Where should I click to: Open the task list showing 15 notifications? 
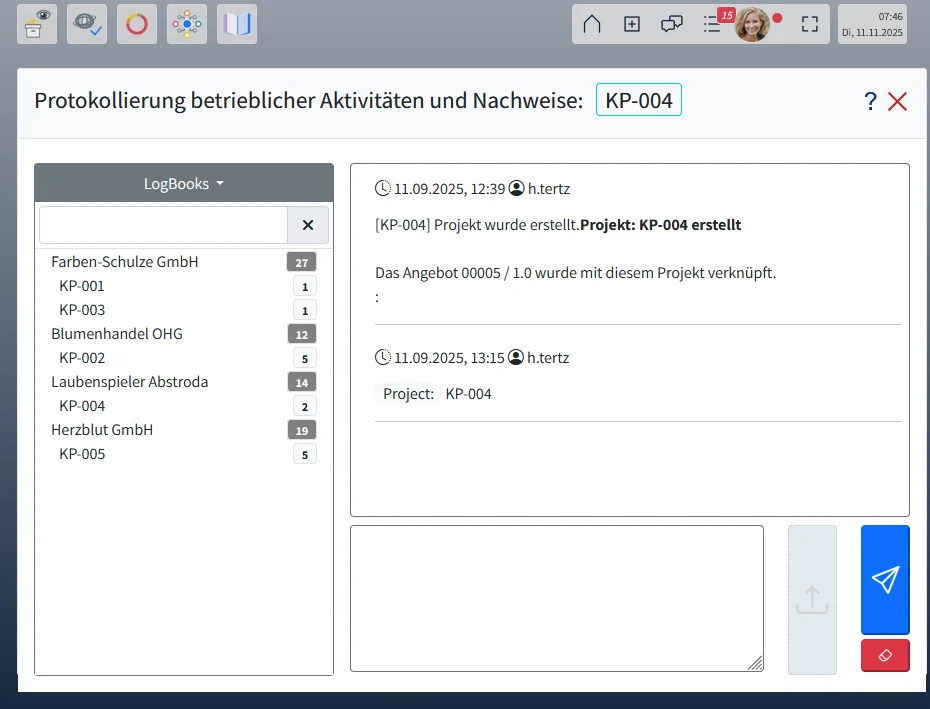(x=712, y=24)
